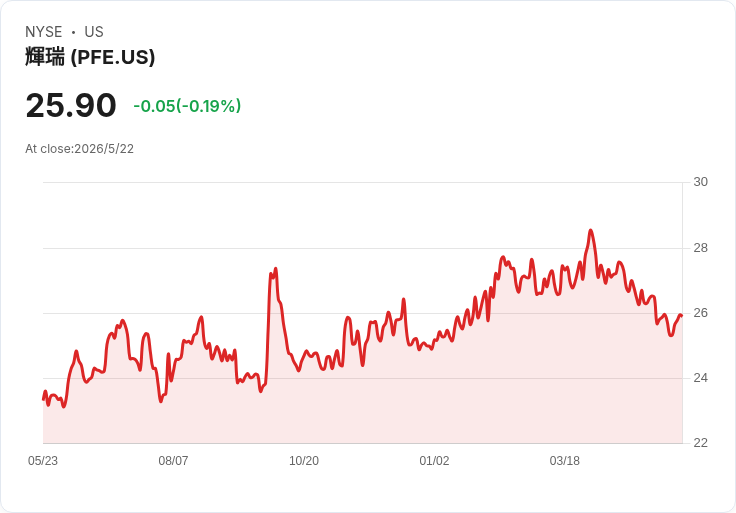Click the 22 price axis label
The image size is (736, 513).
point(700,442)
